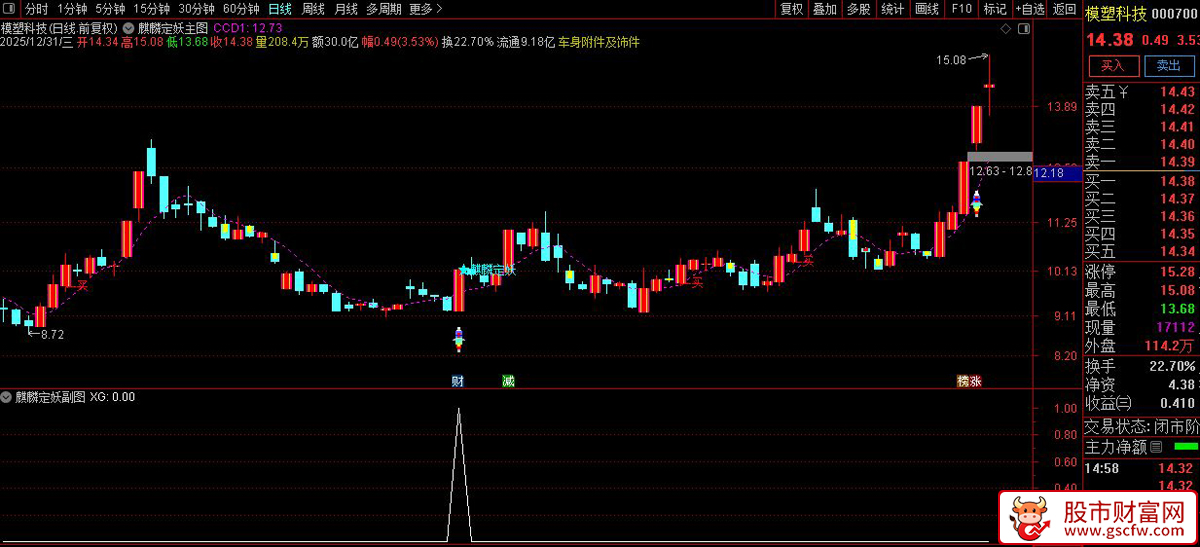The height and width of the screenshot is (547, 1200).
Task: Click the 叠加 overlay button
Action: pos(825,9)
